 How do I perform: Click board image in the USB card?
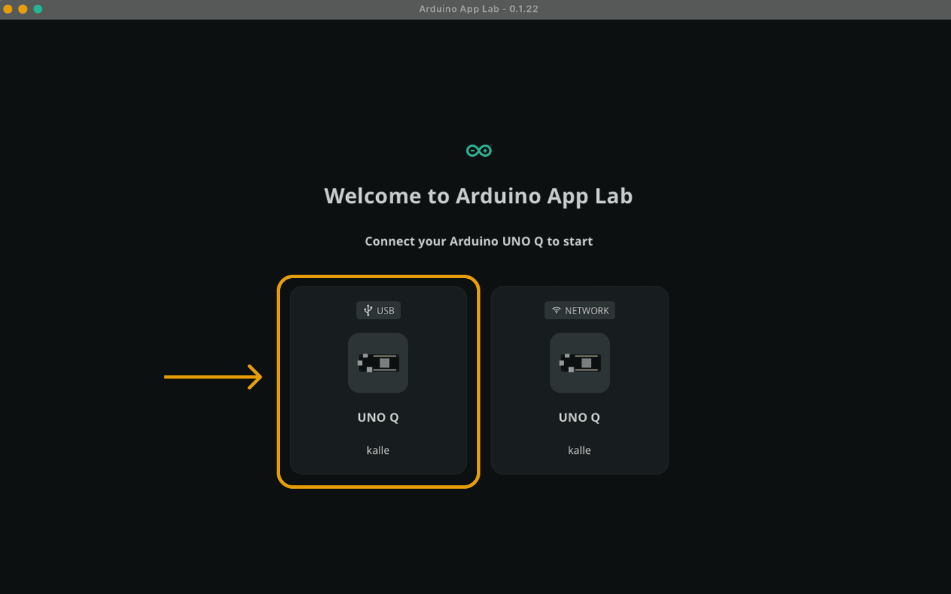click(x=378, y=362)
